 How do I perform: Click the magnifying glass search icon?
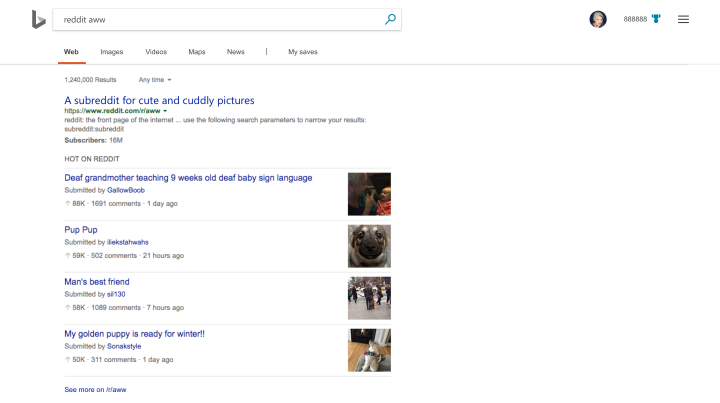tap(390, 19)
